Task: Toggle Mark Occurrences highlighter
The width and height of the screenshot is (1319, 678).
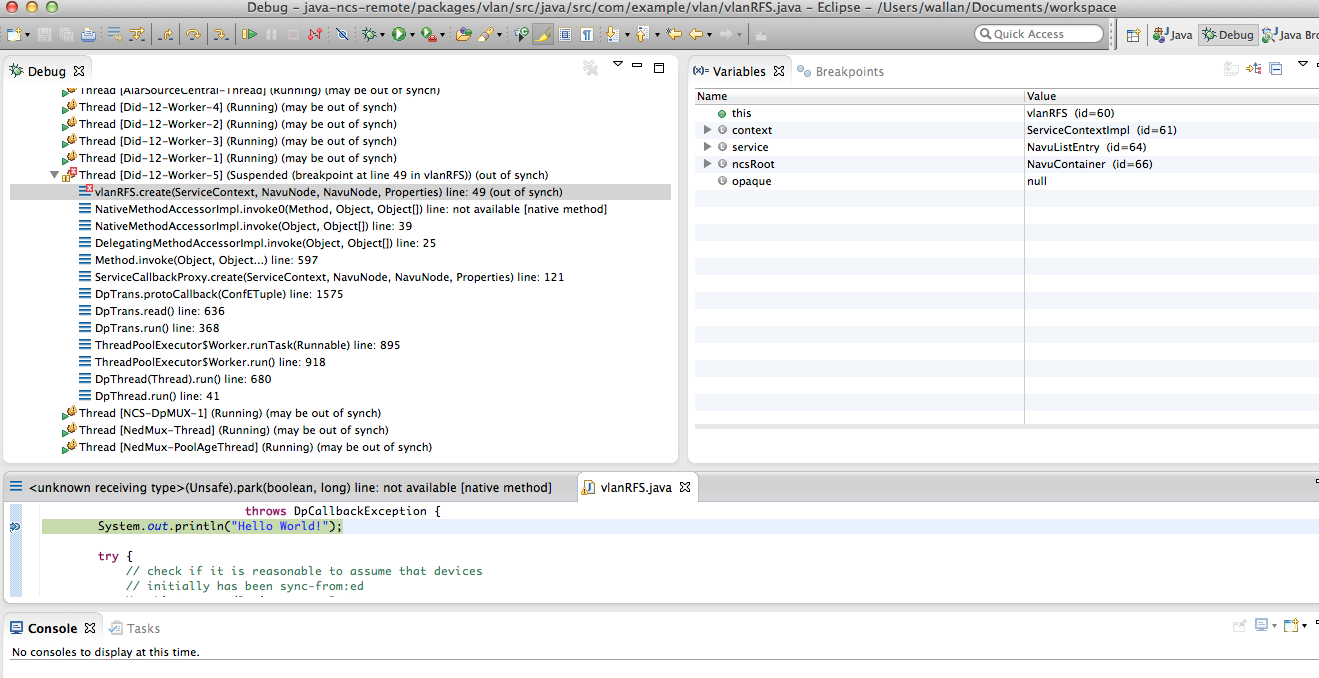Action: coord(543,35)
